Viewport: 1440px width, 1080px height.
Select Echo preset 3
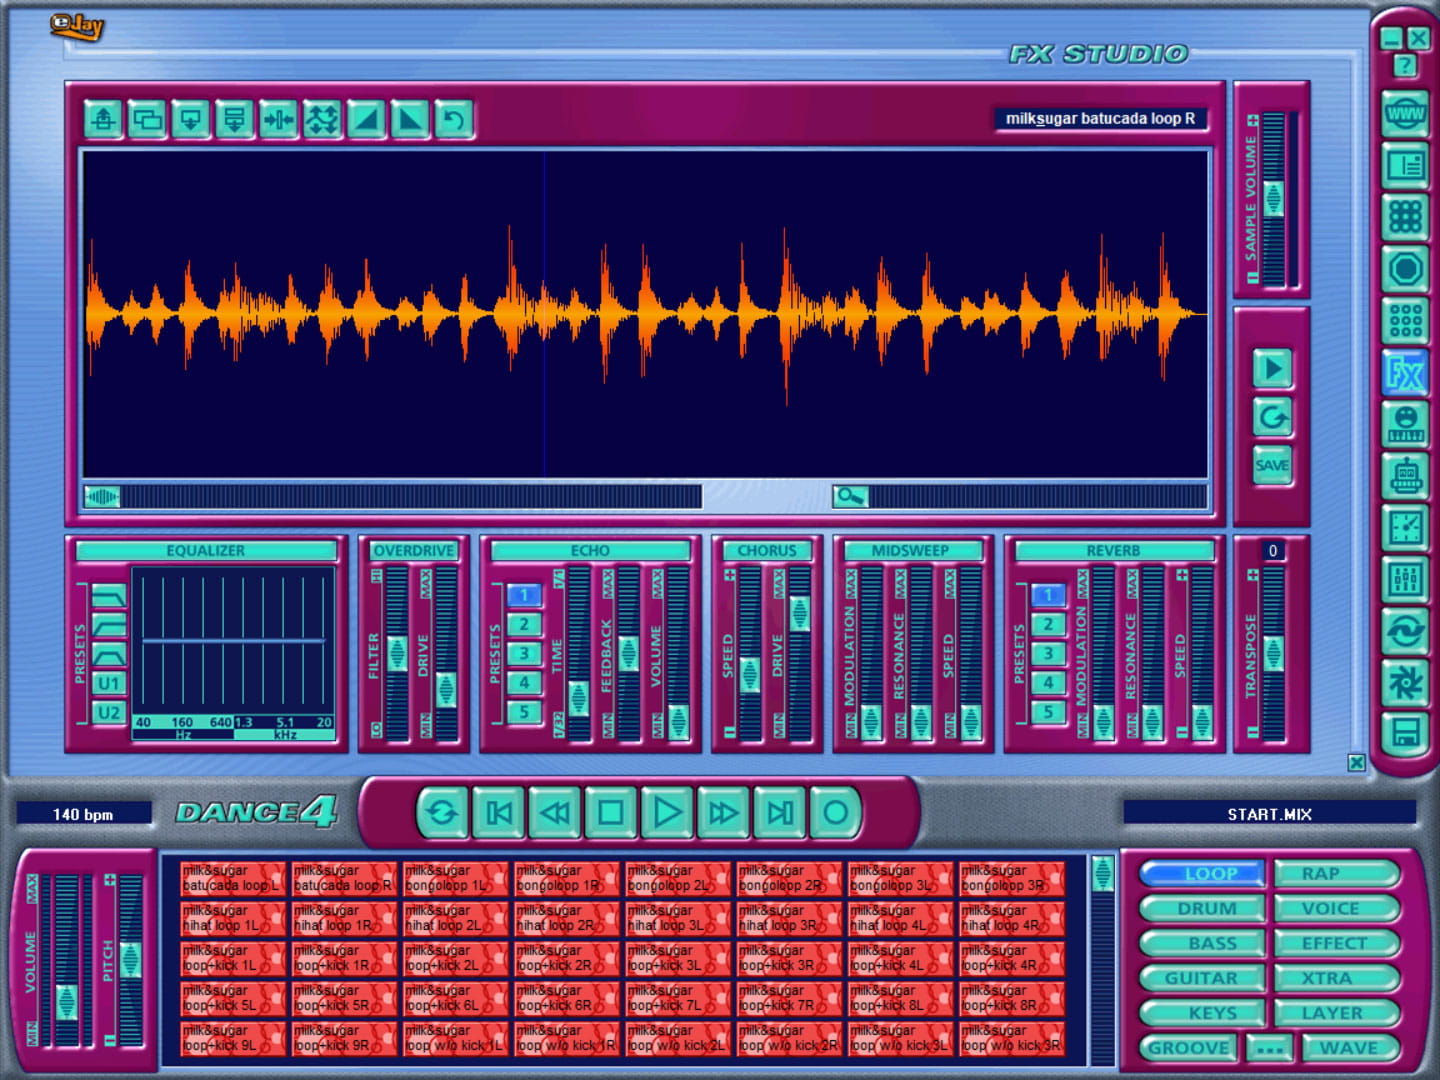(523, 654)
